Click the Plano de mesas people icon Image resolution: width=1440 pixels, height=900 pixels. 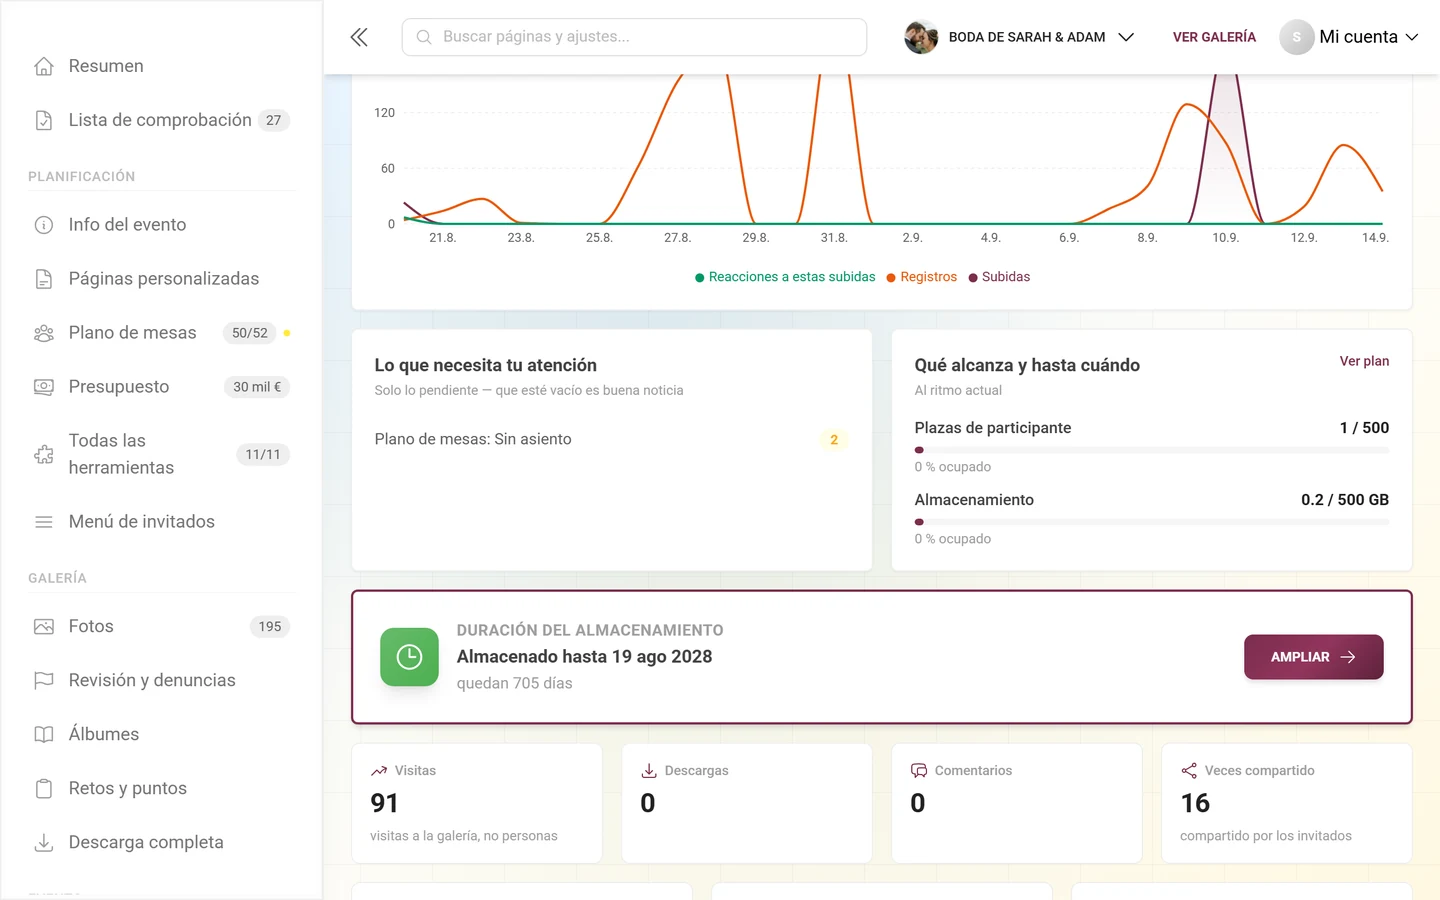click(x=44, y=333)
